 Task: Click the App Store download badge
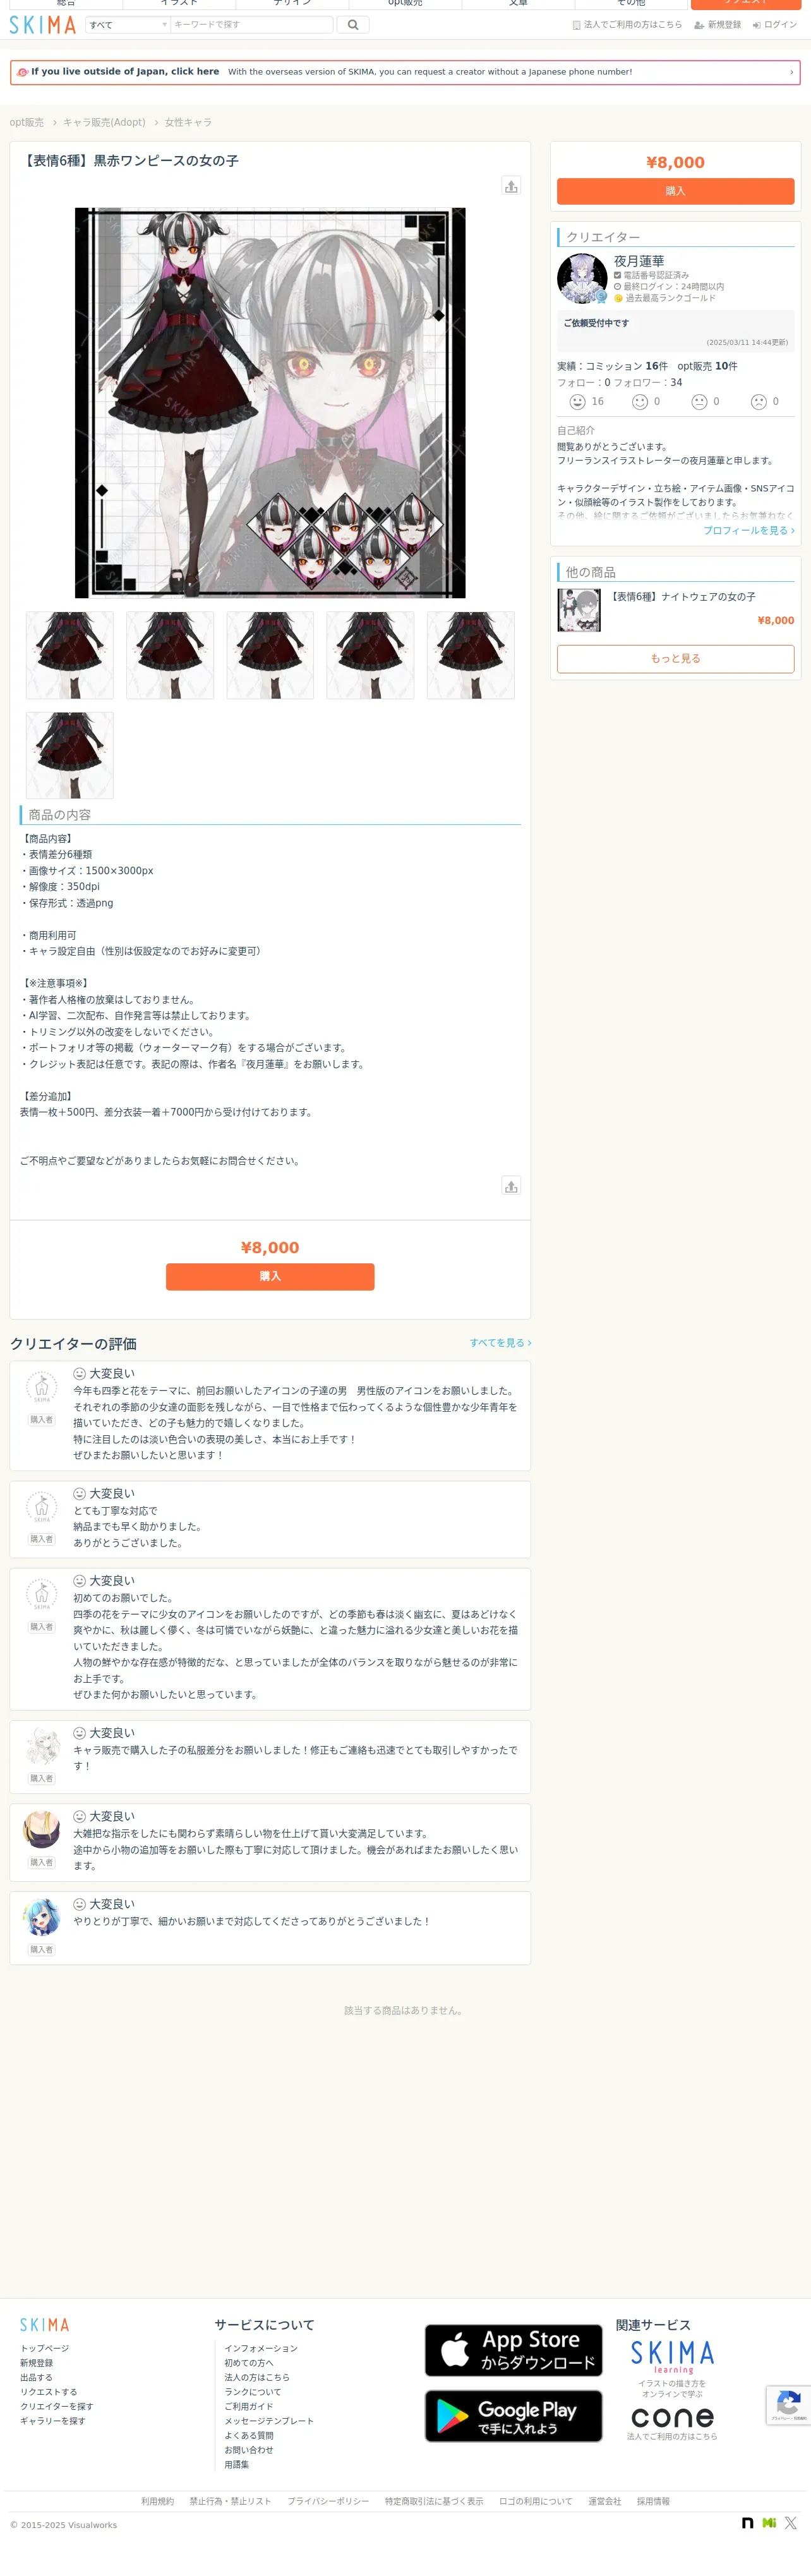[513, 2350]
